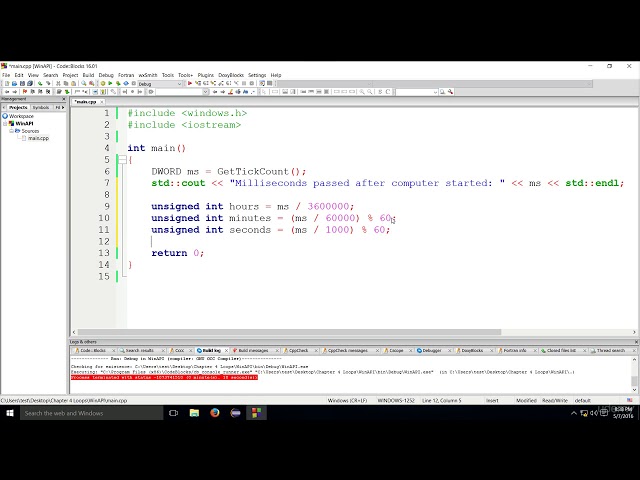Click the editor horizontal scrollbar

(x=289, y=332)
